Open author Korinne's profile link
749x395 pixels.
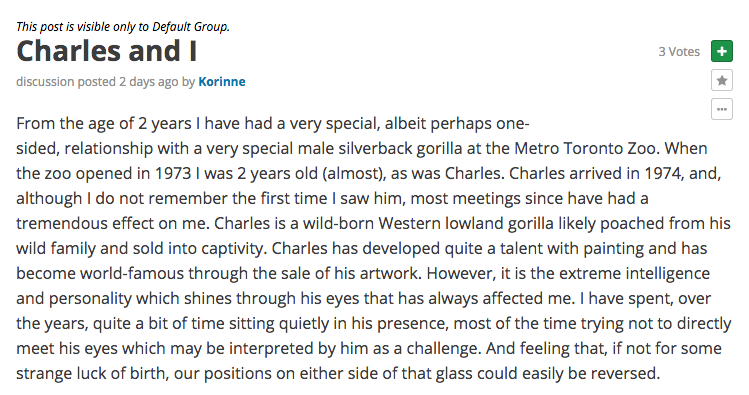click(222, 82)
